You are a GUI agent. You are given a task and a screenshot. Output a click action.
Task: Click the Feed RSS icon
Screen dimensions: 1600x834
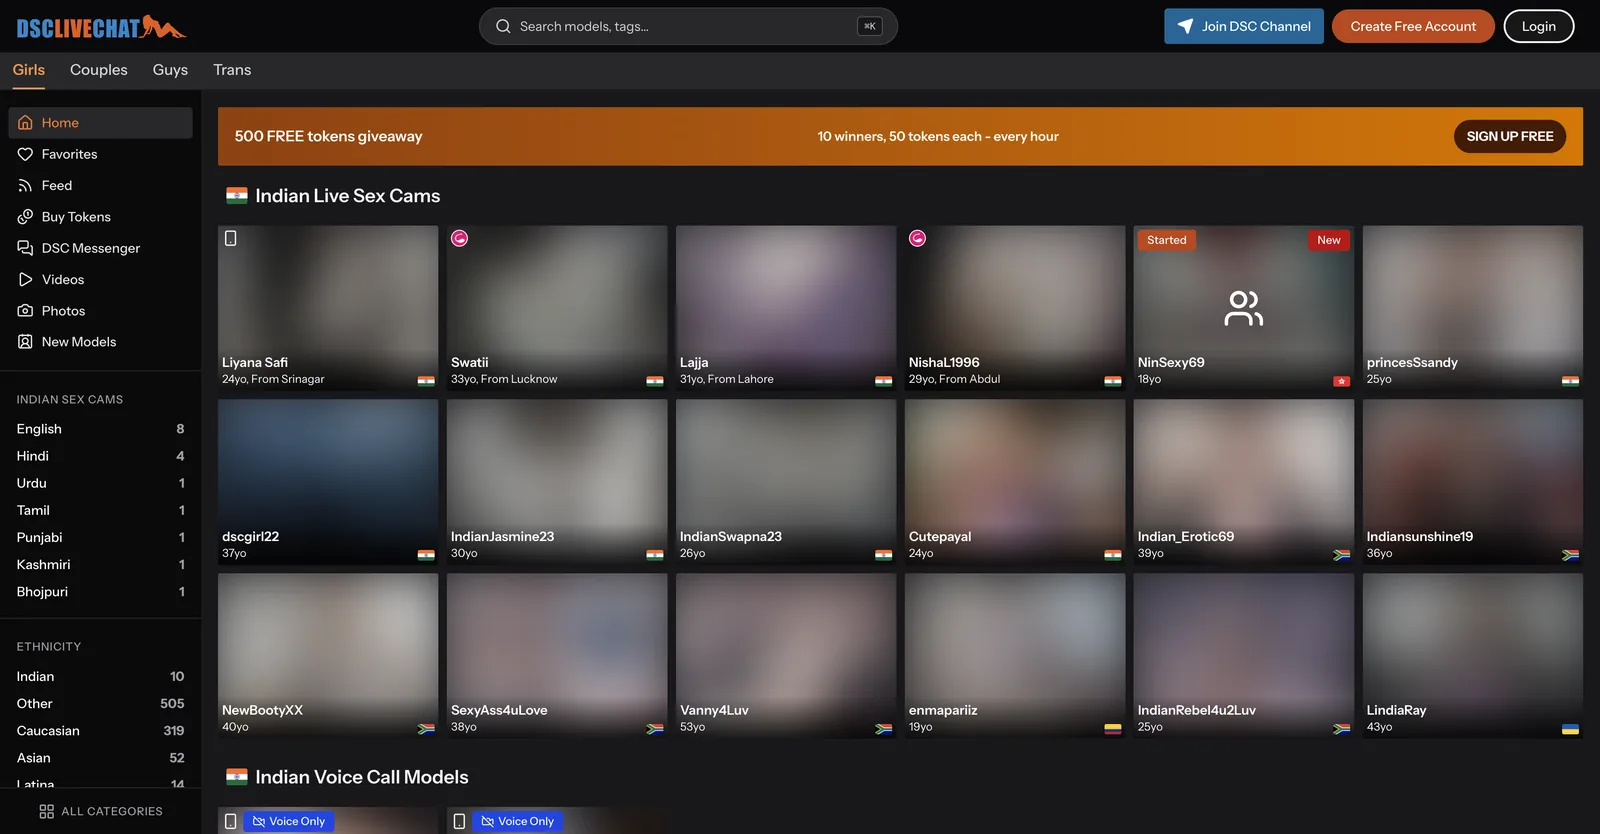(25, 185)
